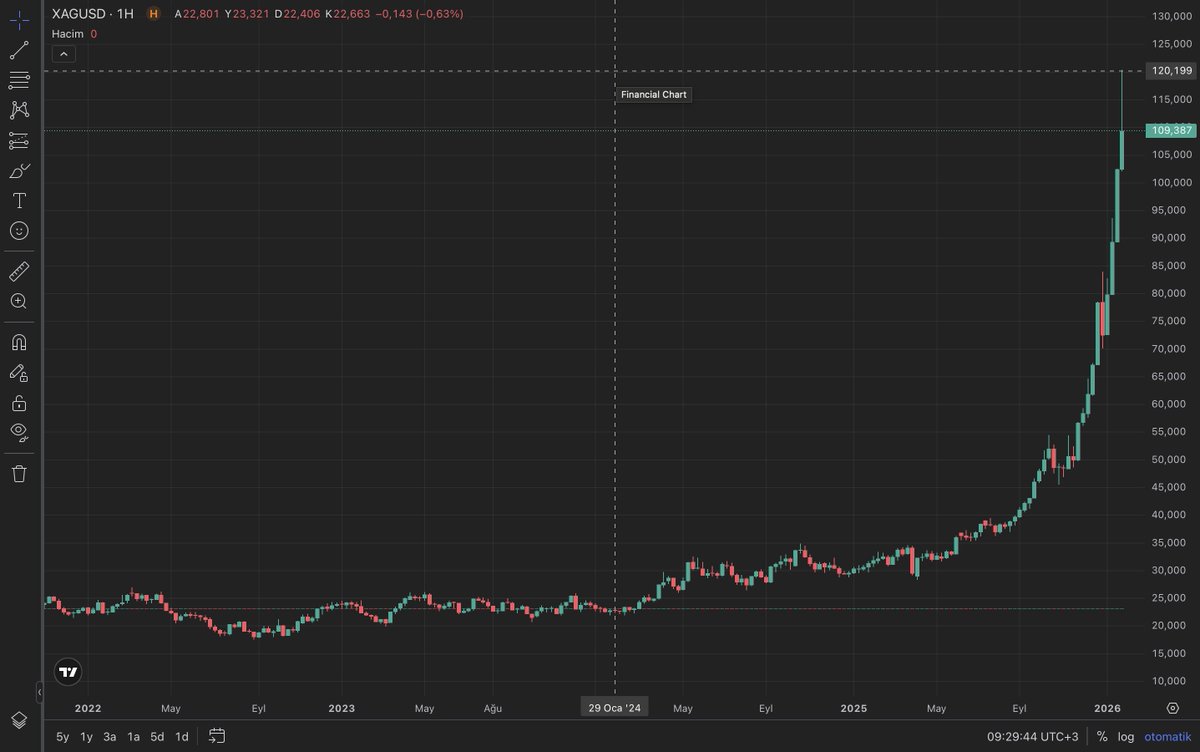Screen dimensions: 1200x752
Task: Open the object tree layers panel
Action: point(19,720)
